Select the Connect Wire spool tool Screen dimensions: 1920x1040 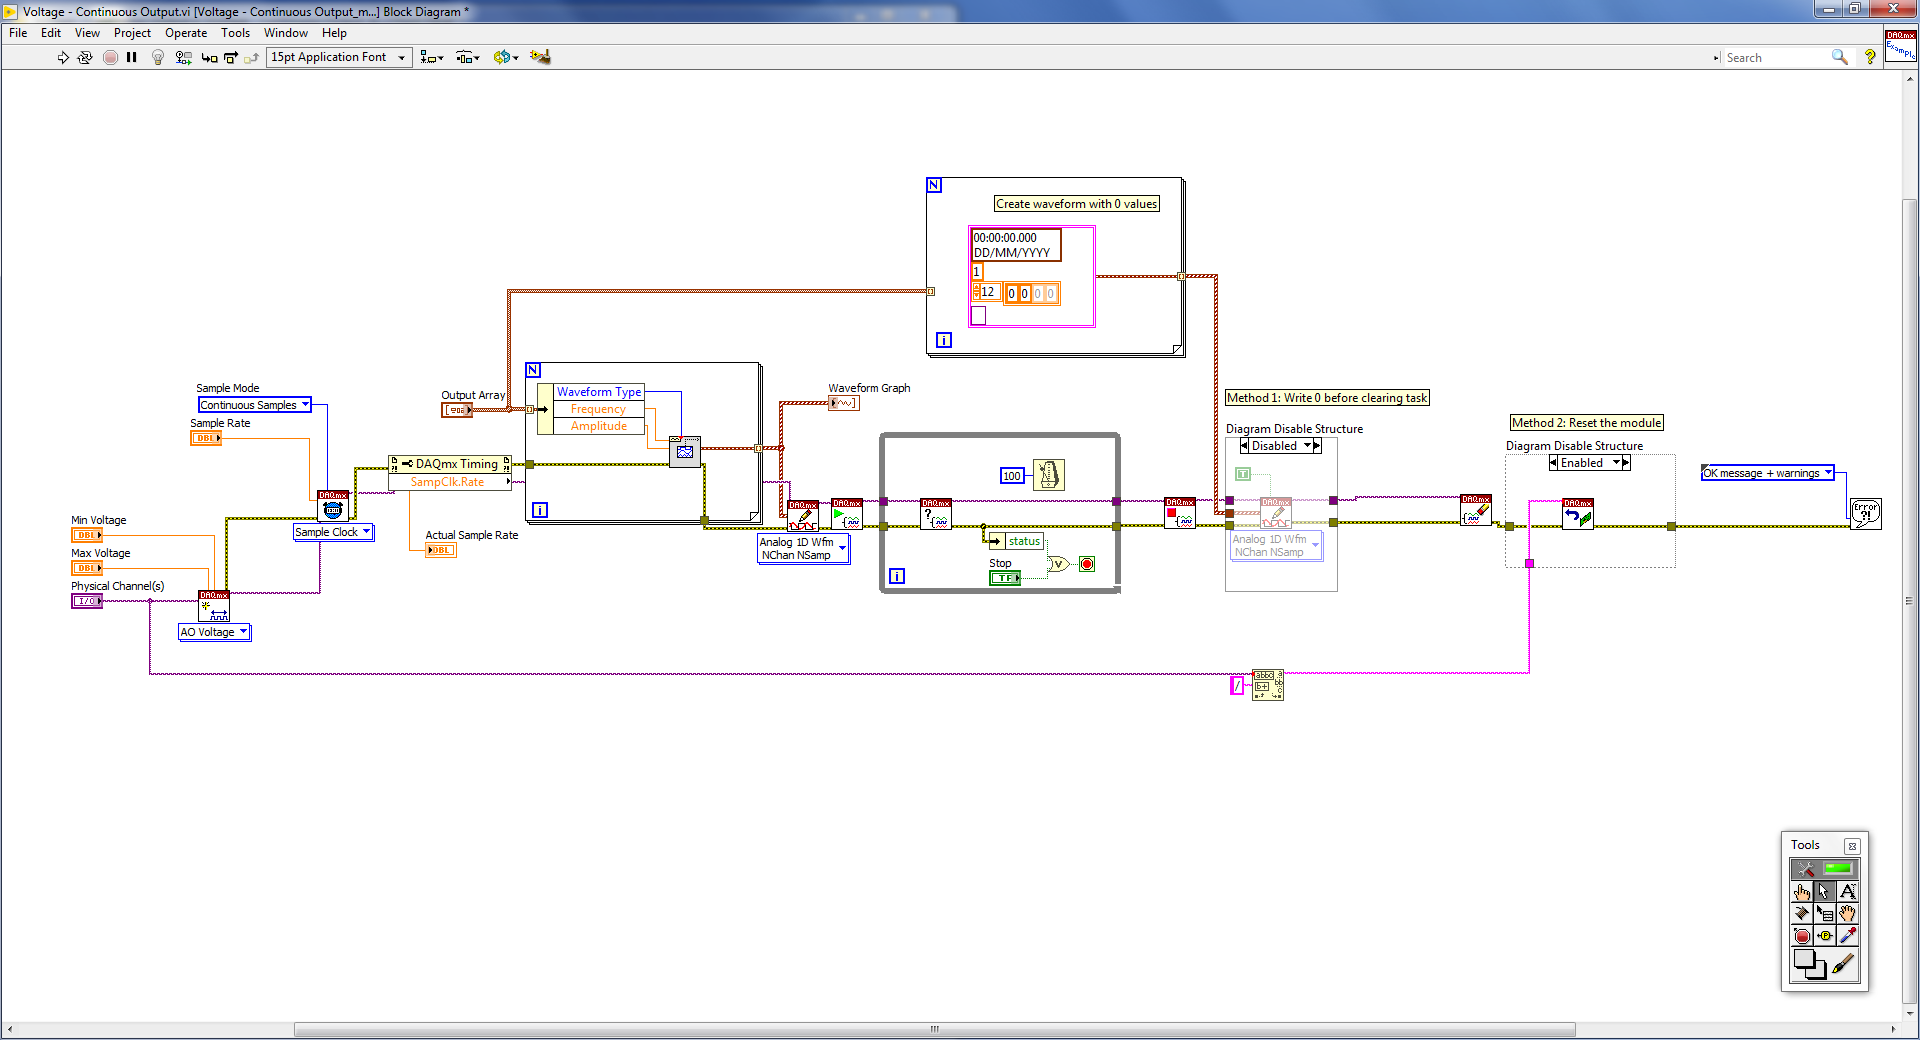pyautogui.click(x=1802, y=913)
